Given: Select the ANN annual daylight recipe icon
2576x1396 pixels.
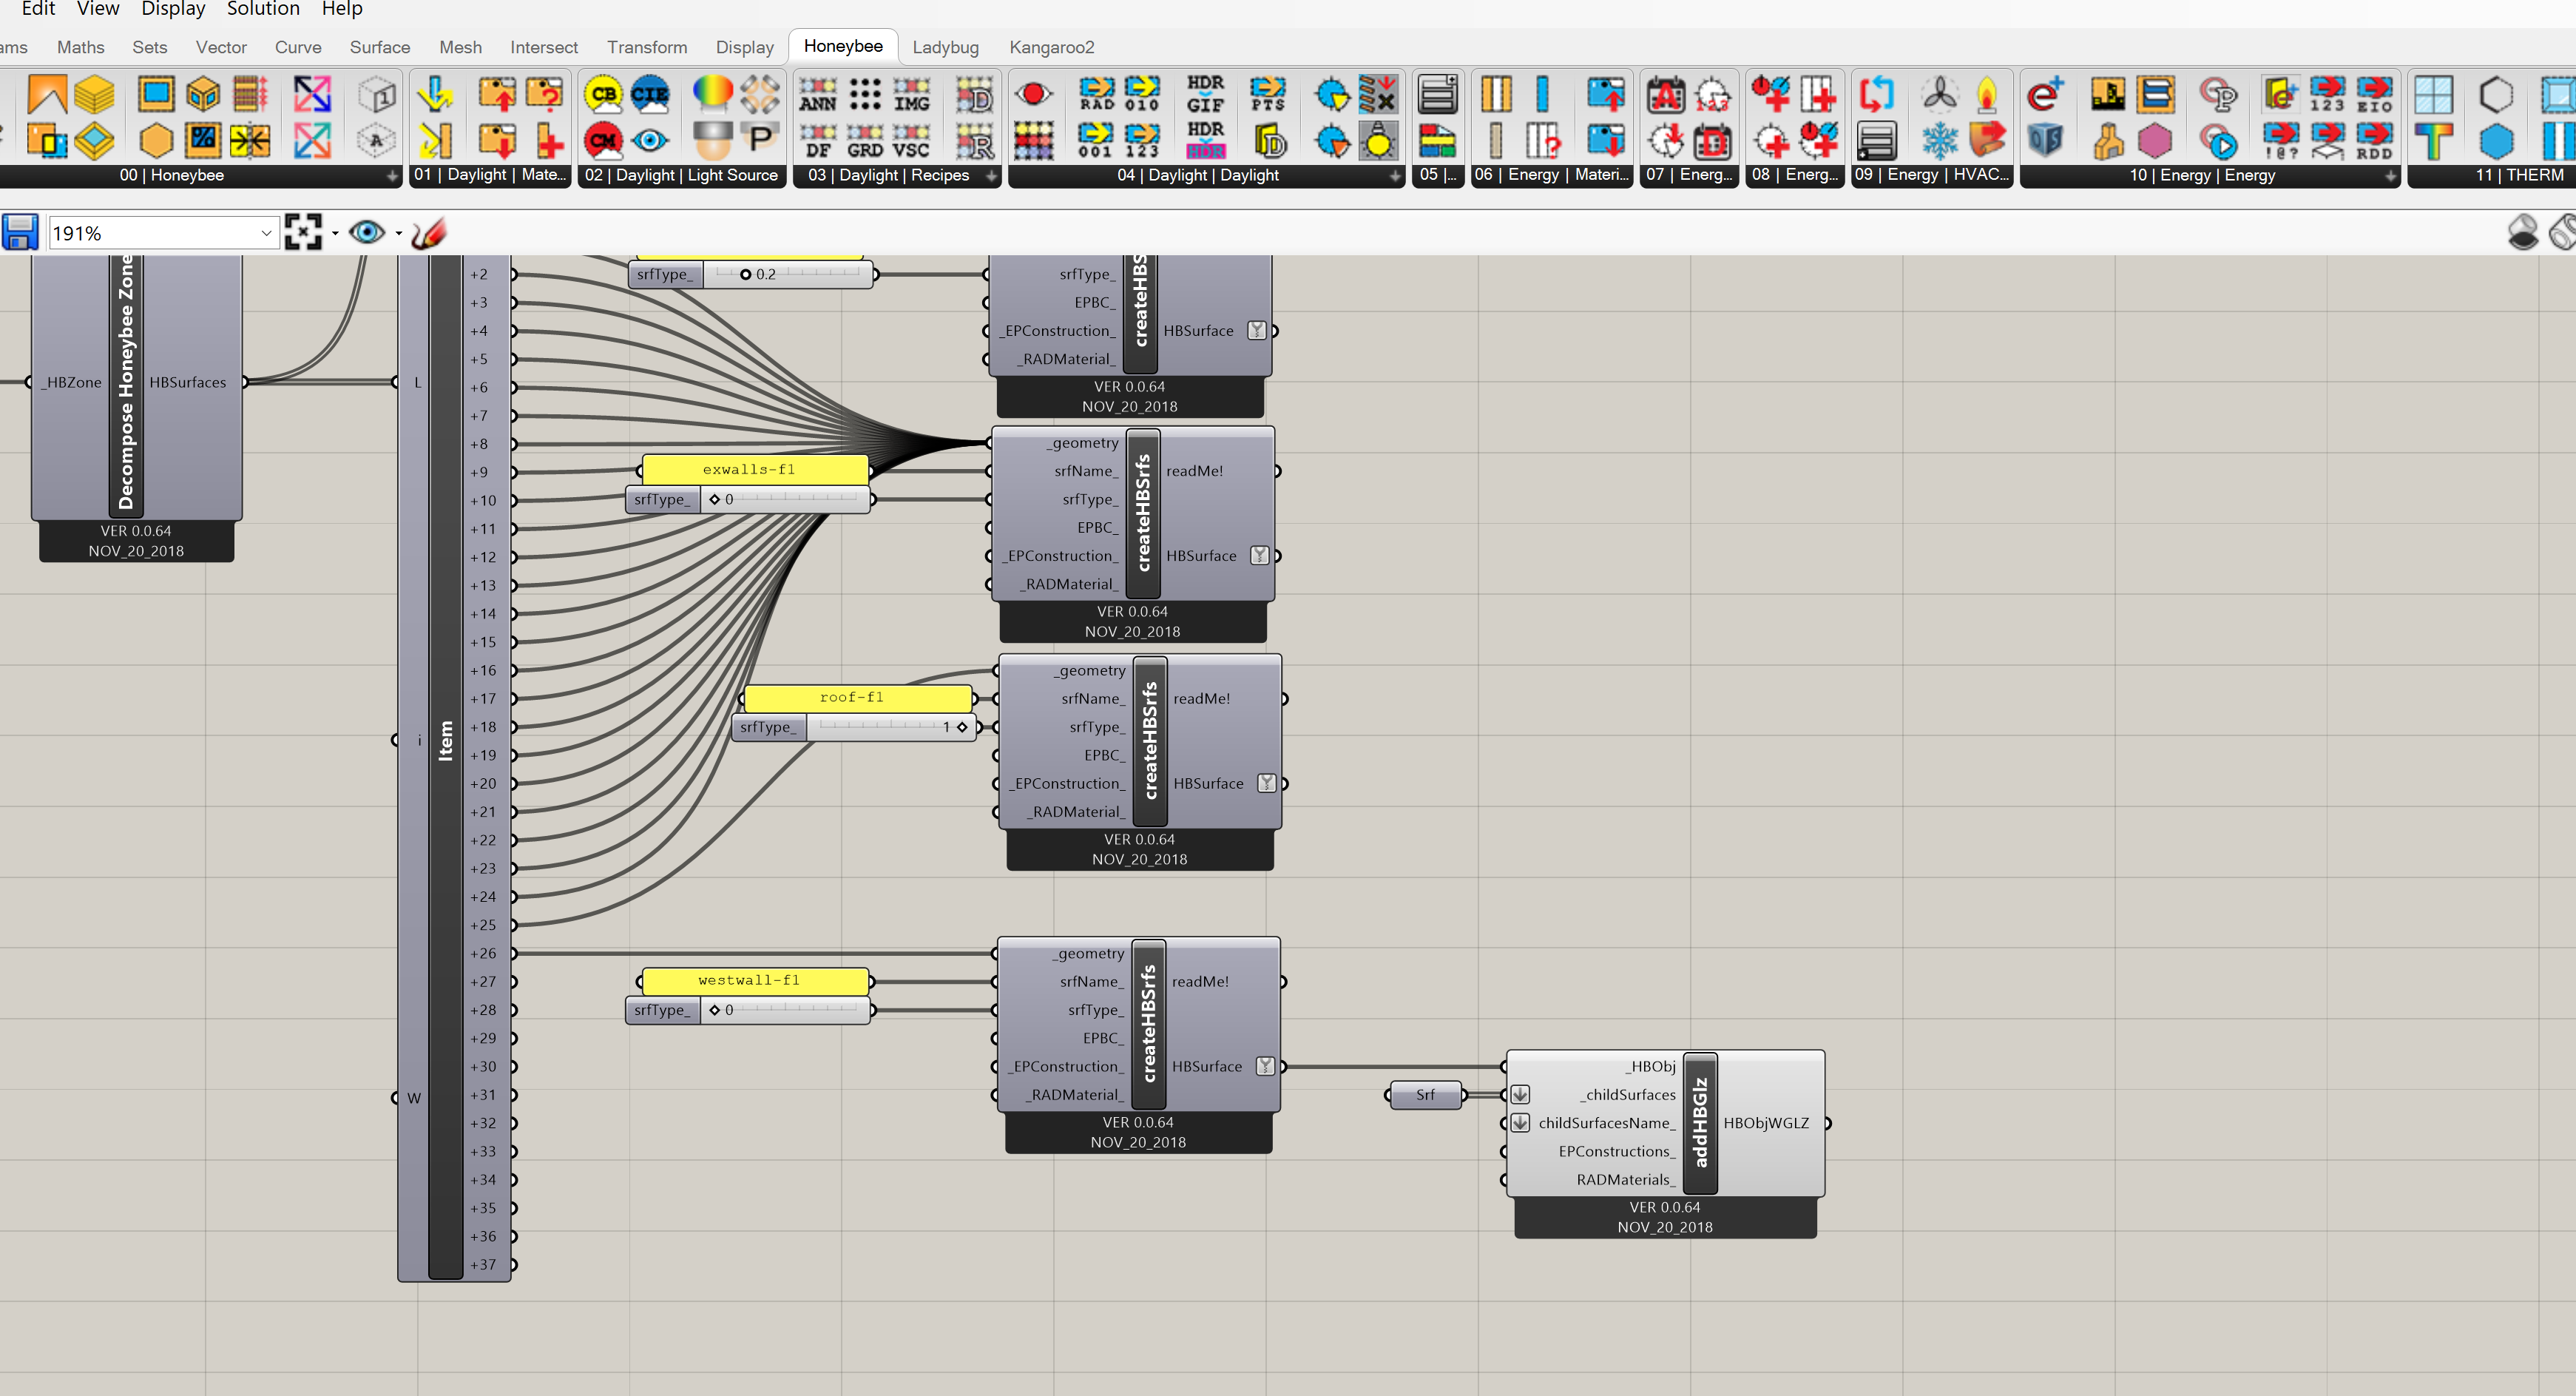Looking at the screenshot, I should 818,95.
